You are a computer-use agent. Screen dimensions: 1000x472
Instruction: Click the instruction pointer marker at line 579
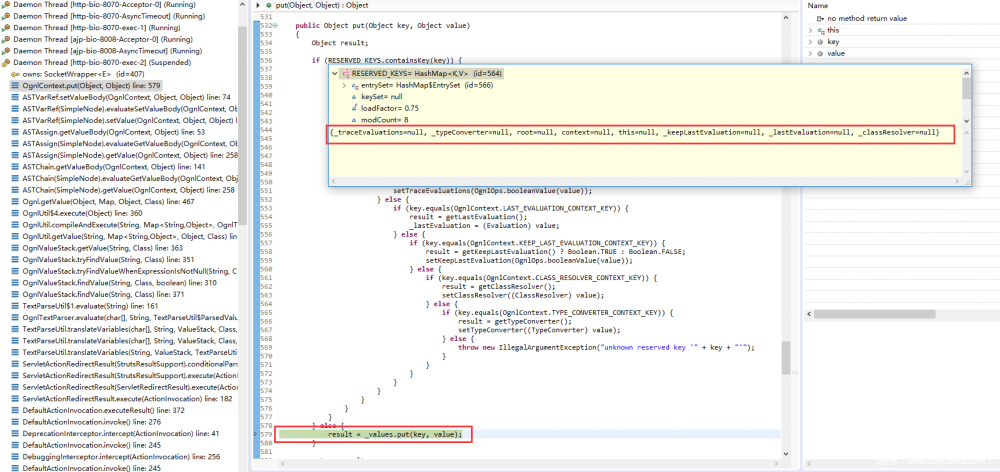256,434
